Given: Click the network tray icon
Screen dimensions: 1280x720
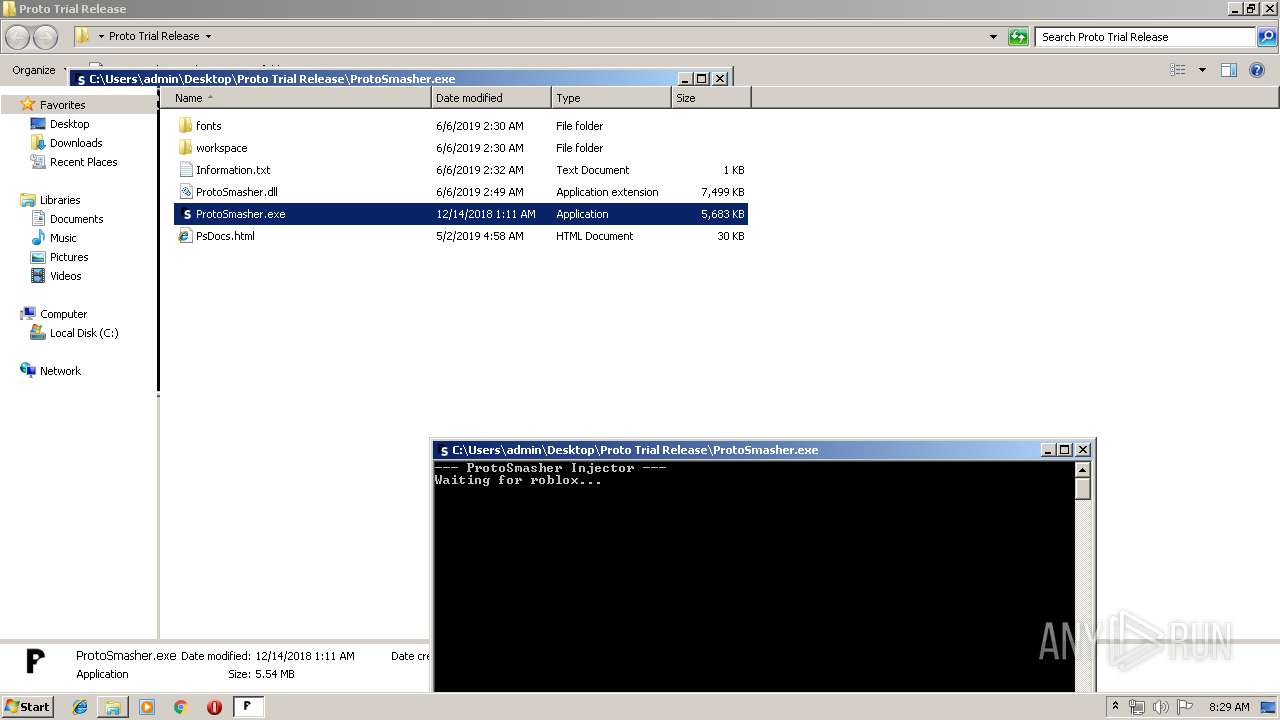Looking at the screenshot, I should (x=1137, y=707).
